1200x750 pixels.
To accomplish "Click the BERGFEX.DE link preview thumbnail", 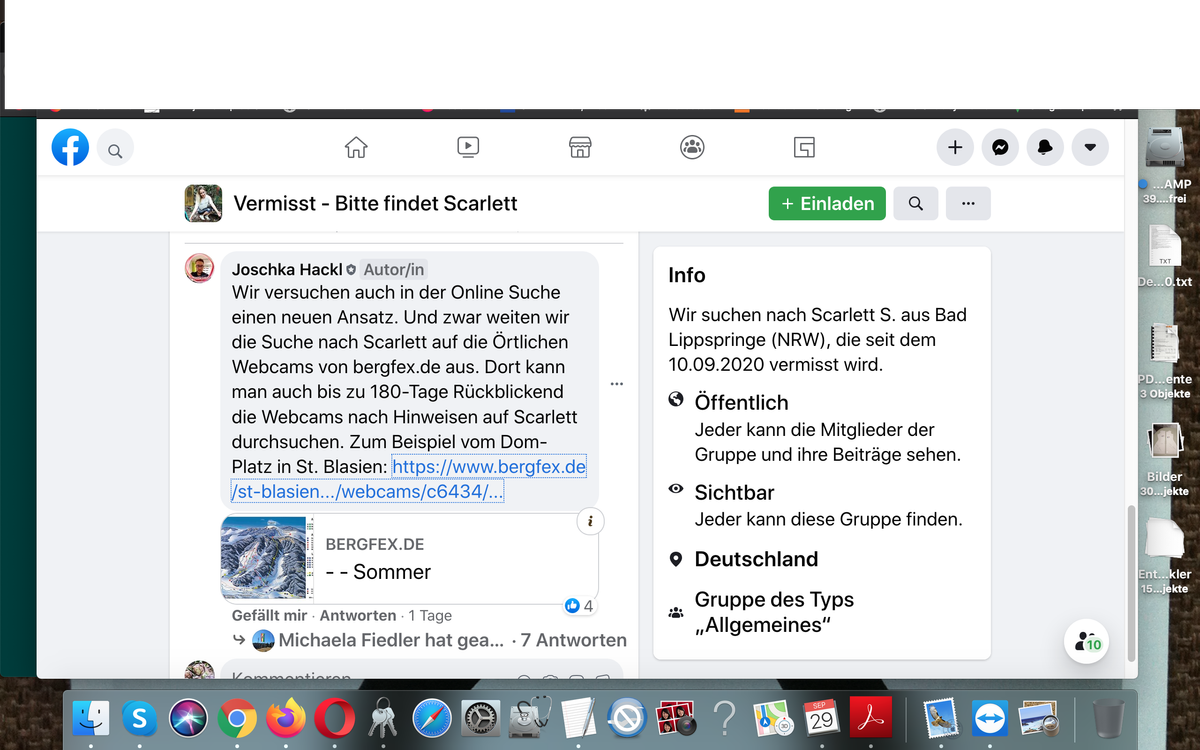I will (265, 558).
